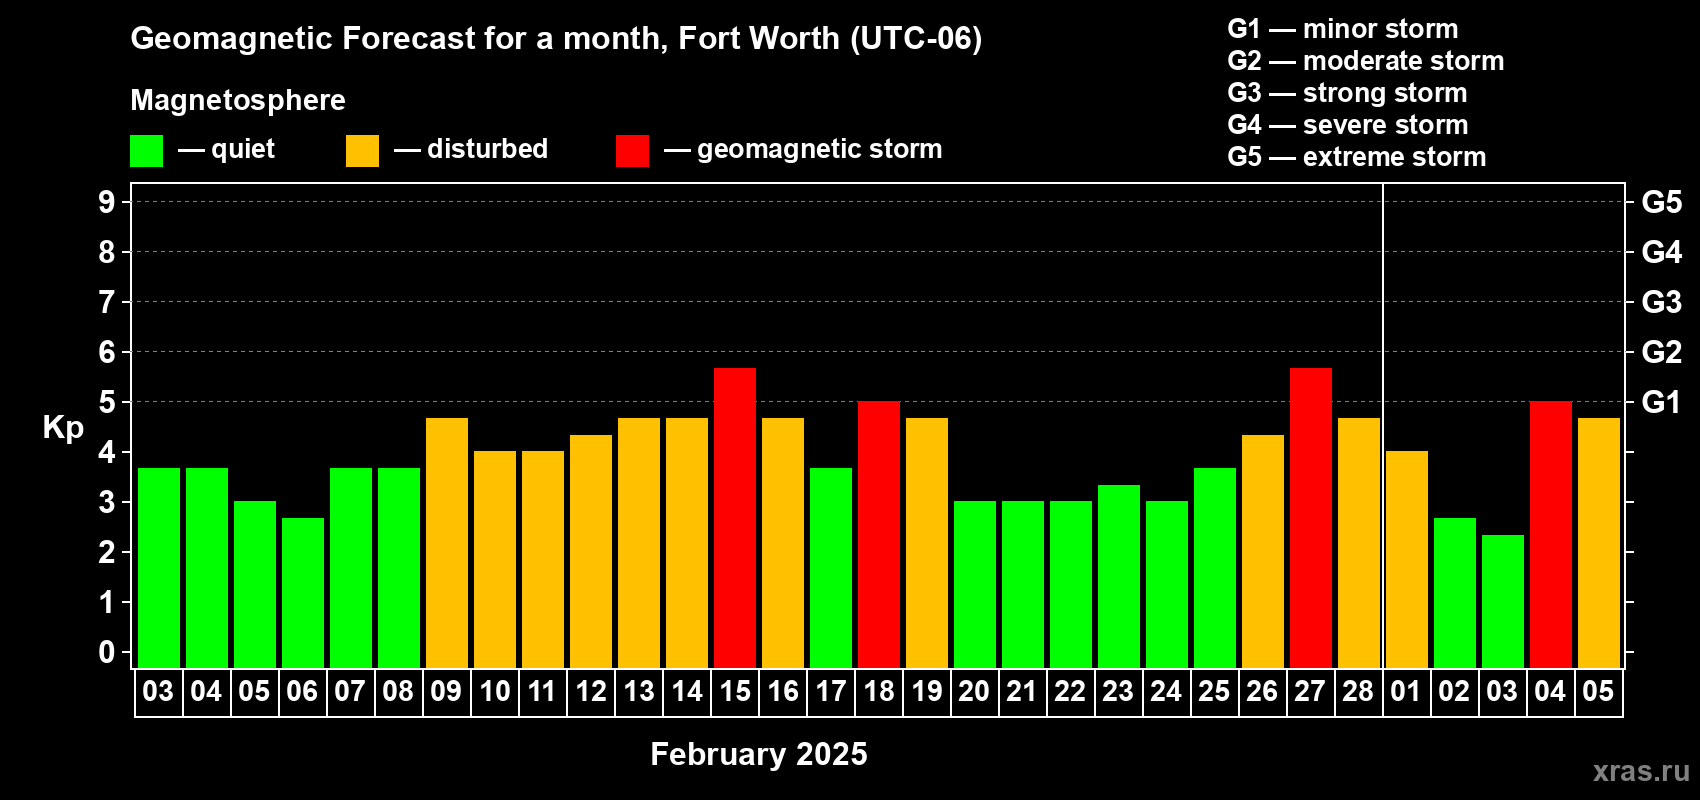Click the 'G2 — moderate storm' legend text

pyautogui.click(x=1365, y=61)
